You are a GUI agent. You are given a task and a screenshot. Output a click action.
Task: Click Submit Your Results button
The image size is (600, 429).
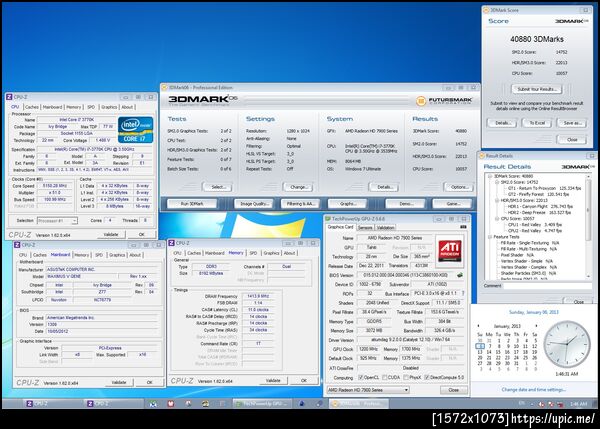click(537, 89)
